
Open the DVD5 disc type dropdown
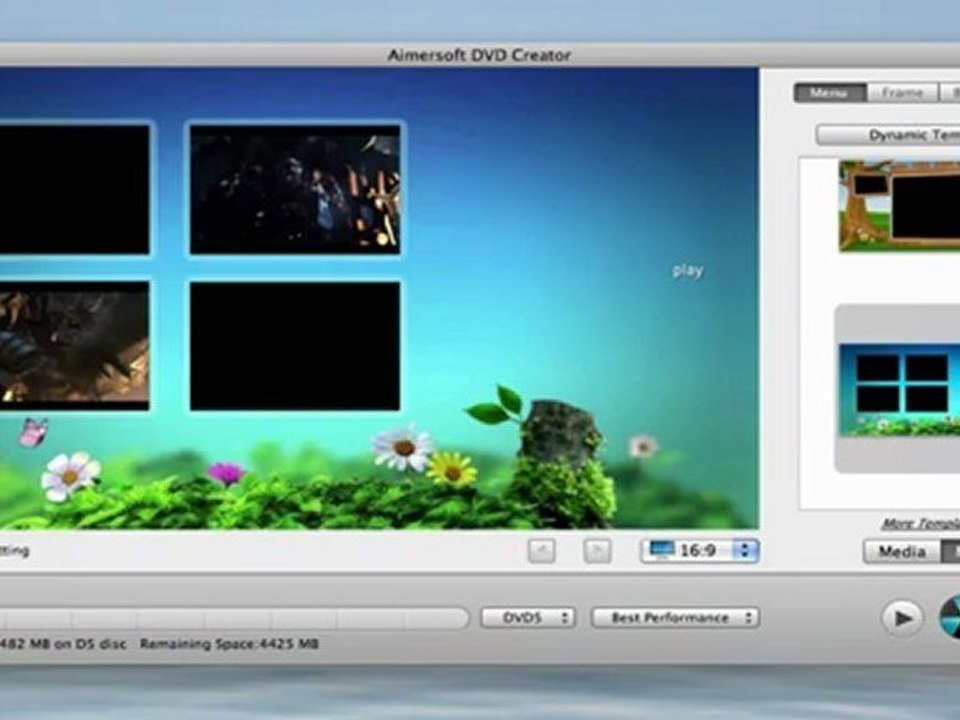coord(528,618)
